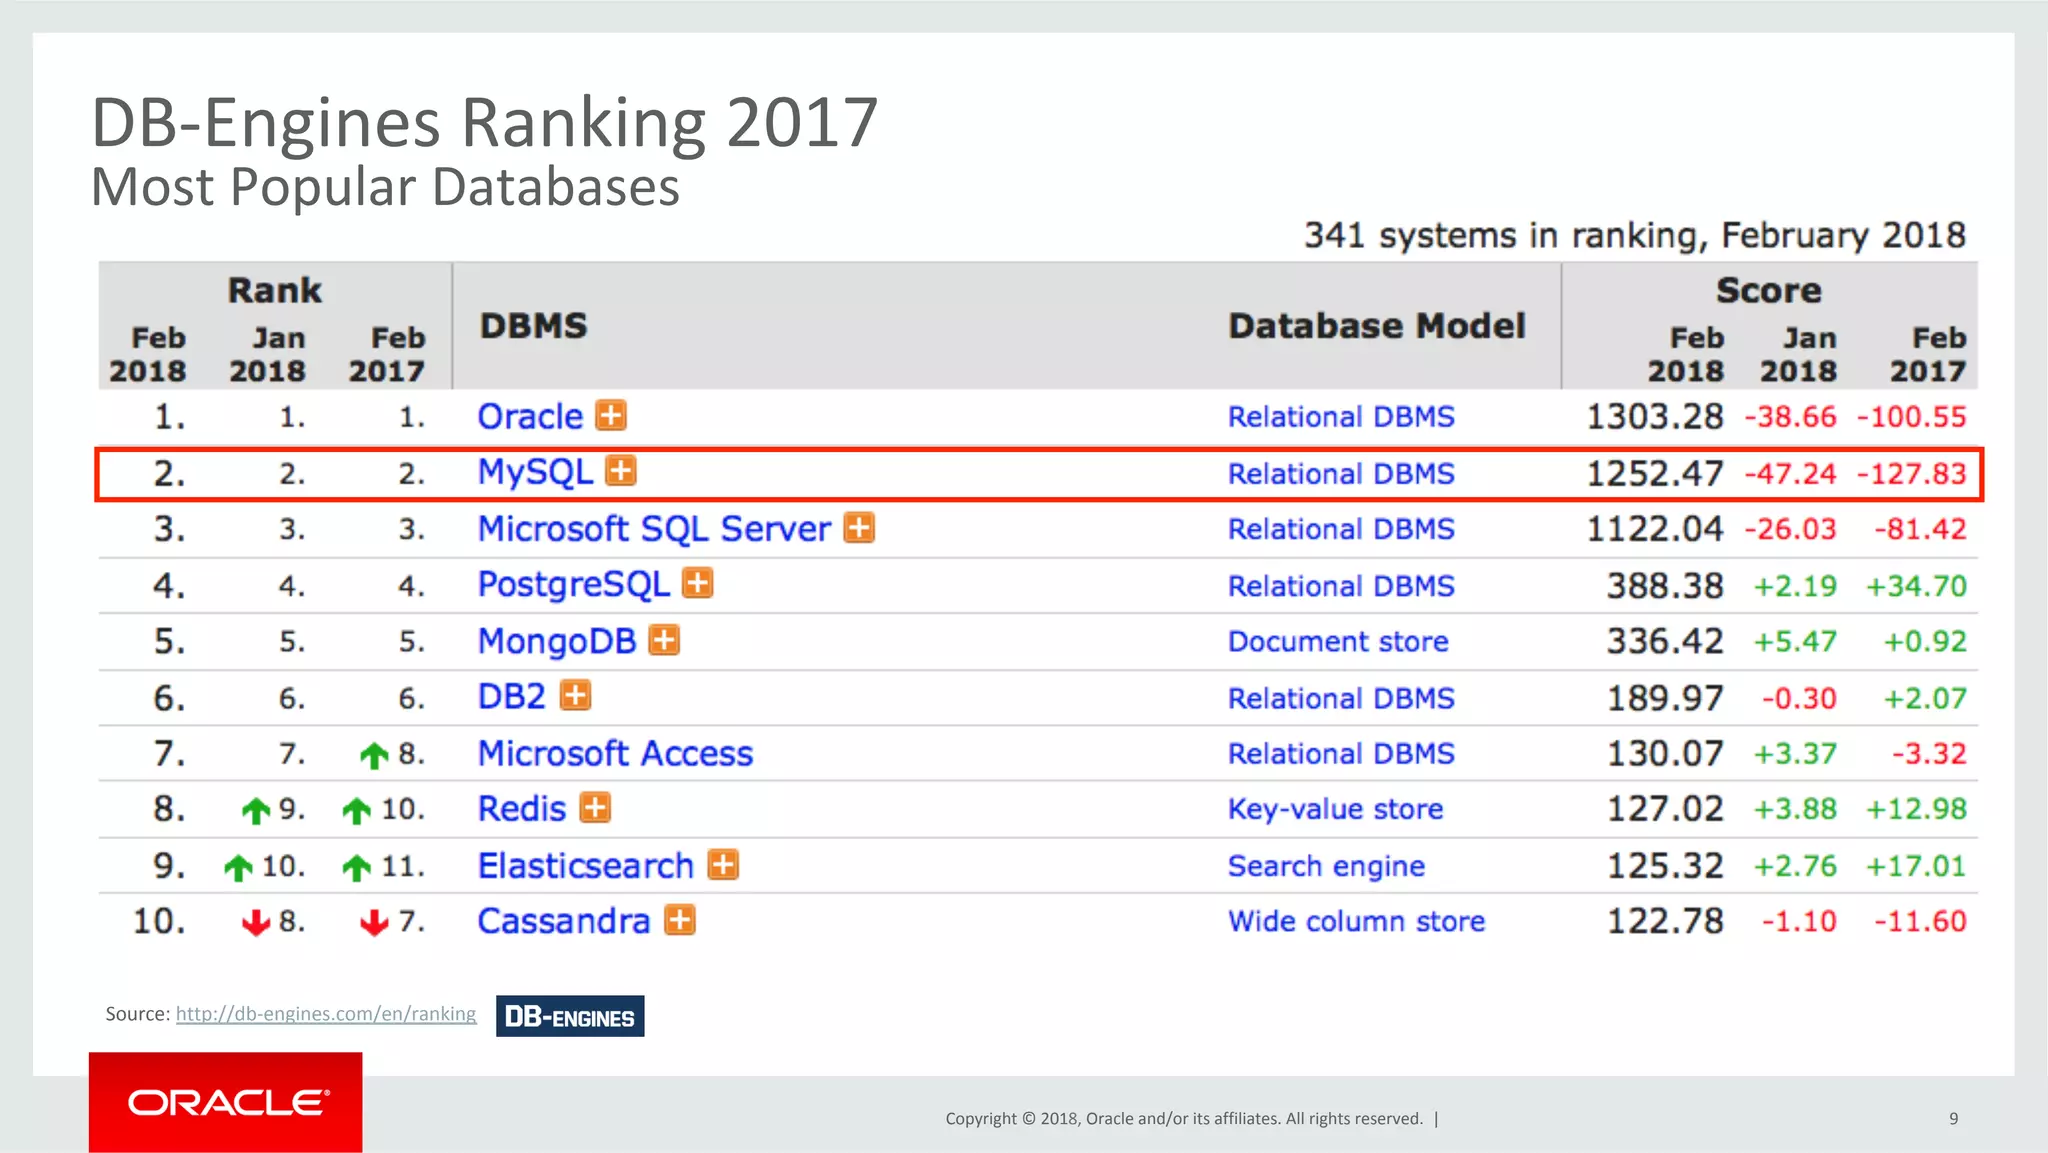
Task: Click the plus icon next to PostgreSQL
Action: 698,583
